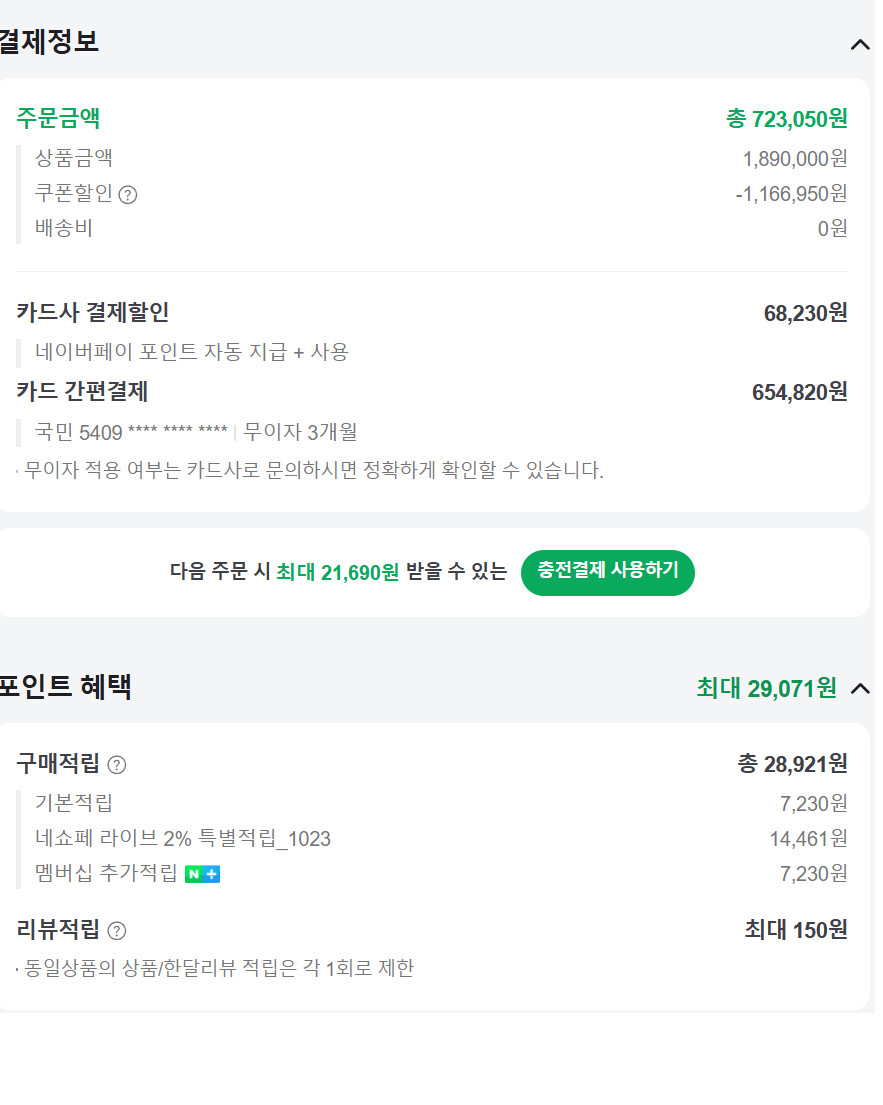Screen dimensions: 883x1105
Task: Collapse the 포인트 혜택 section chevron
Action: pos(859,688)
